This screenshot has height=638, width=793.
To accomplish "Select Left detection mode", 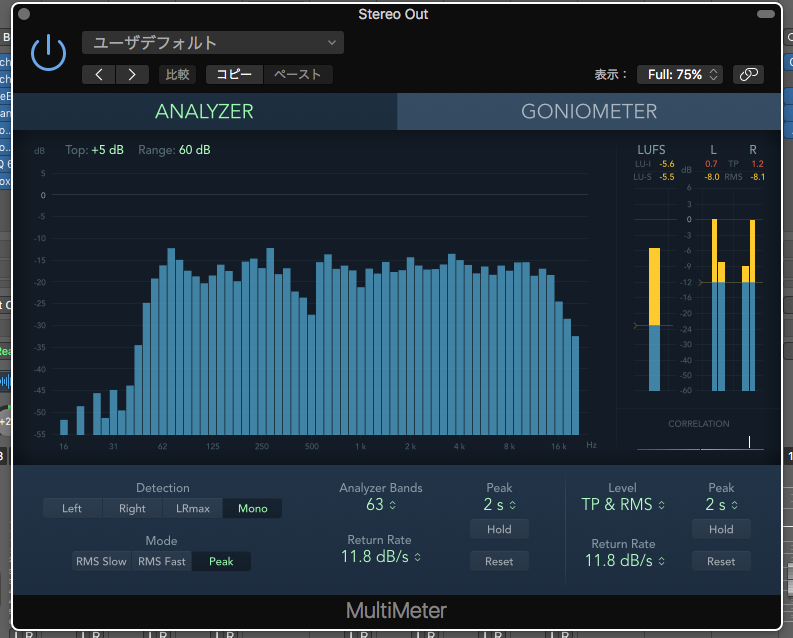I will 72,508.
